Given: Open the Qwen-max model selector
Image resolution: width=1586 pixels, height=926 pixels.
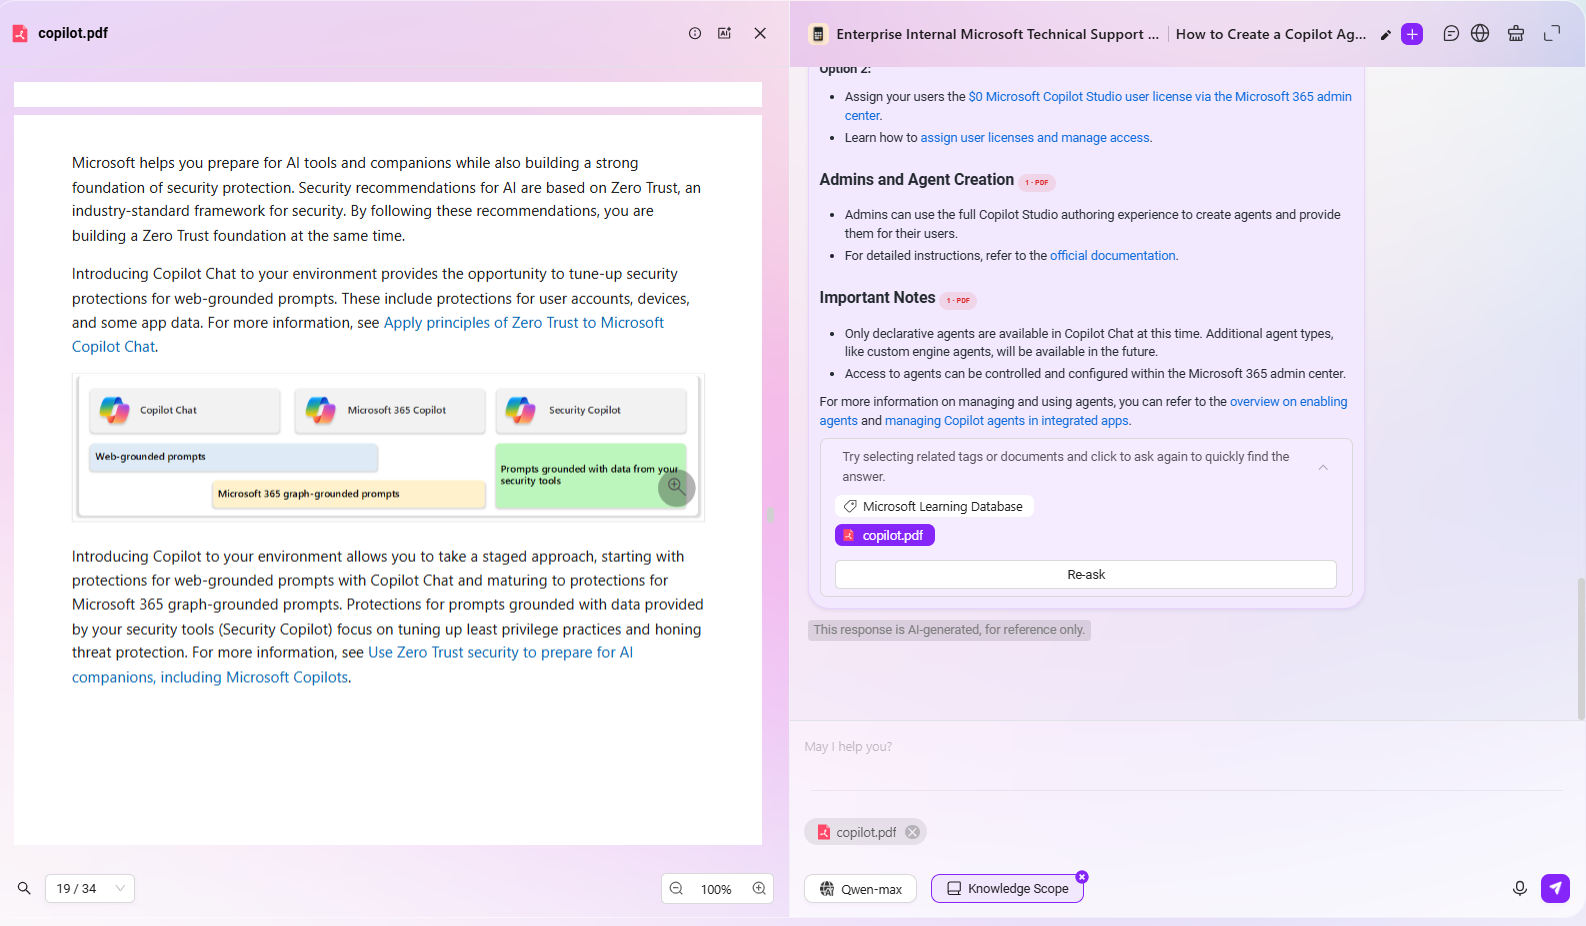Looking at the screenshot, I should (x=860, y=889).
